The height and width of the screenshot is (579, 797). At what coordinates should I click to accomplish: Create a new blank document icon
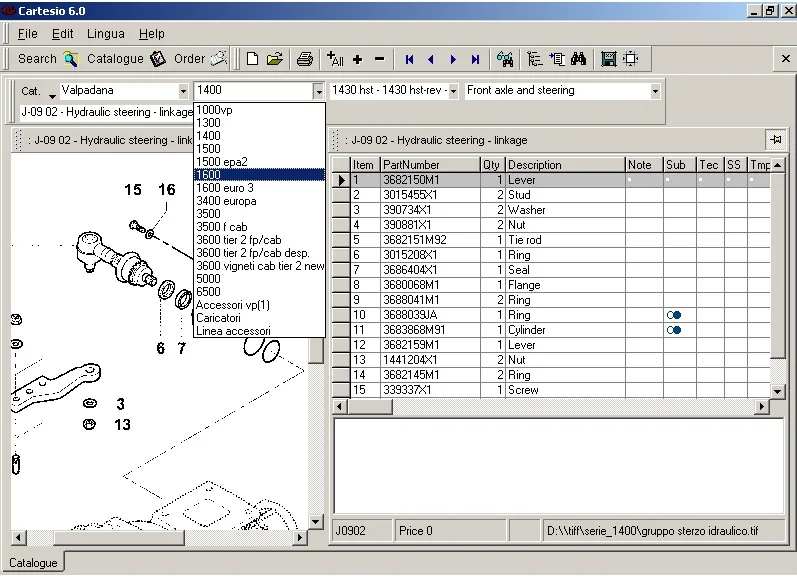click(x=252, y=59)
